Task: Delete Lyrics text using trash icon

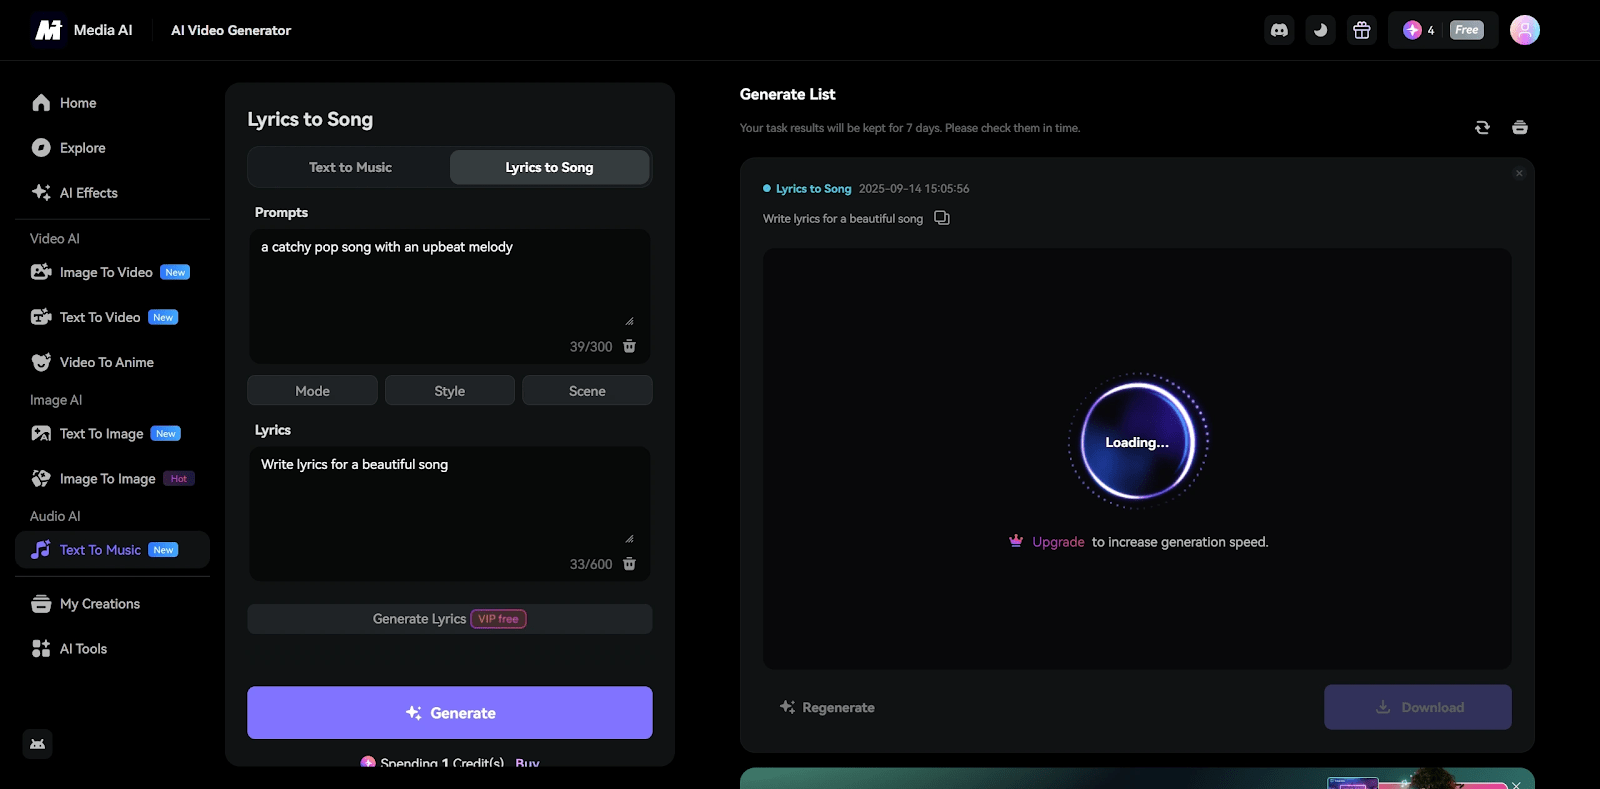Action: click(629, 564)
